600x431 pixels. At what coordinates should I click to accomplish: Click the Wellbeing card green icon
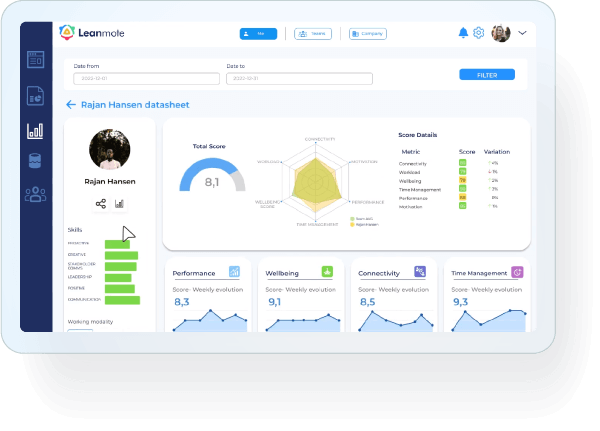click(327, 271)
